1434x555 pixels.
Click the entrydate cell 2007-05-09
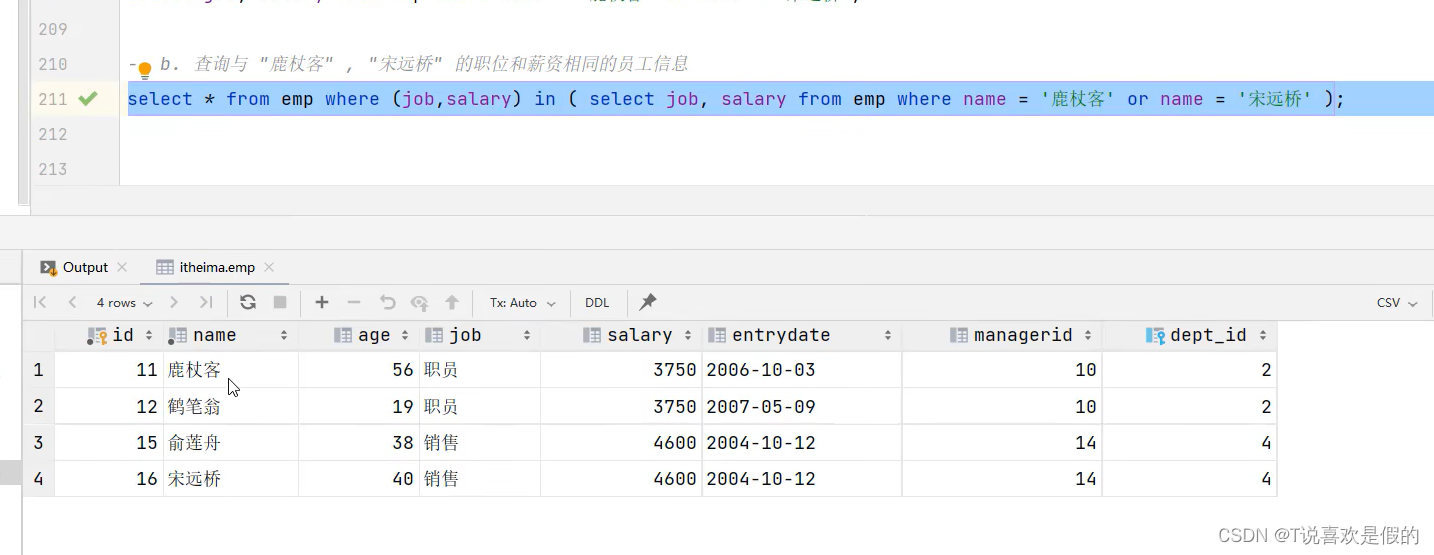point(802,407)
